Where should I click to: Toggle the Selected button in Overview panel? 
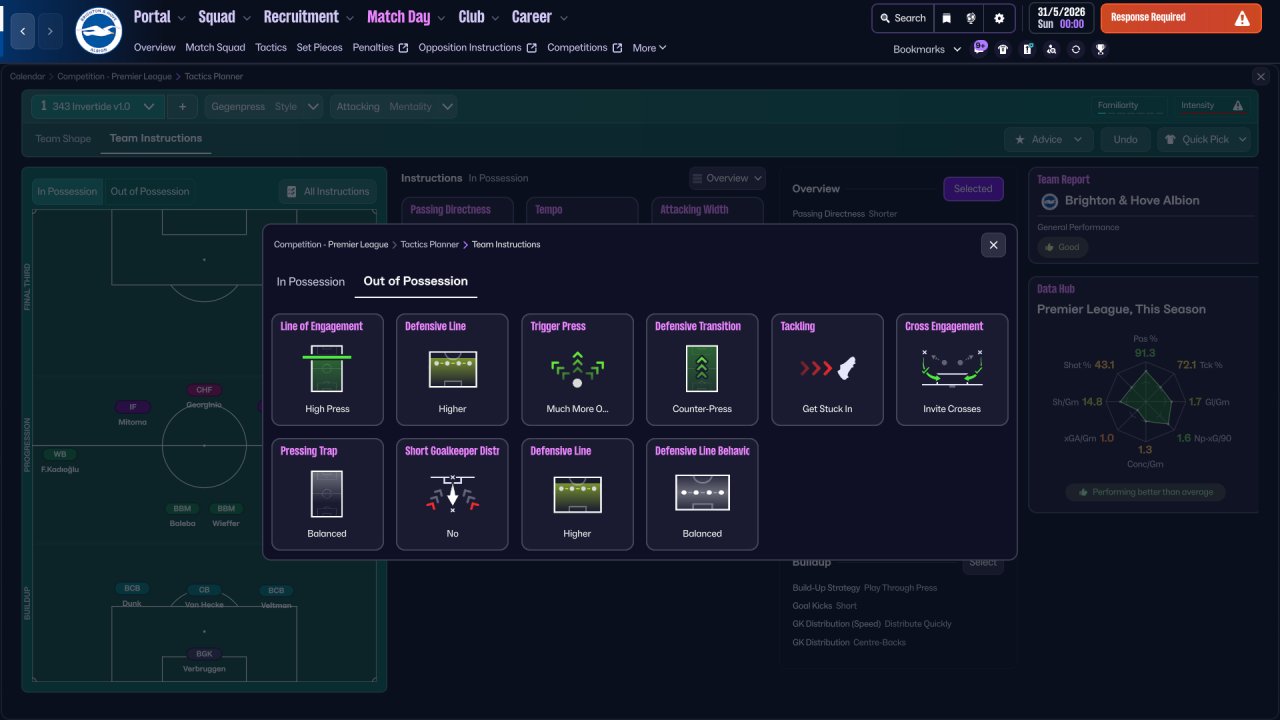(973, 189)
